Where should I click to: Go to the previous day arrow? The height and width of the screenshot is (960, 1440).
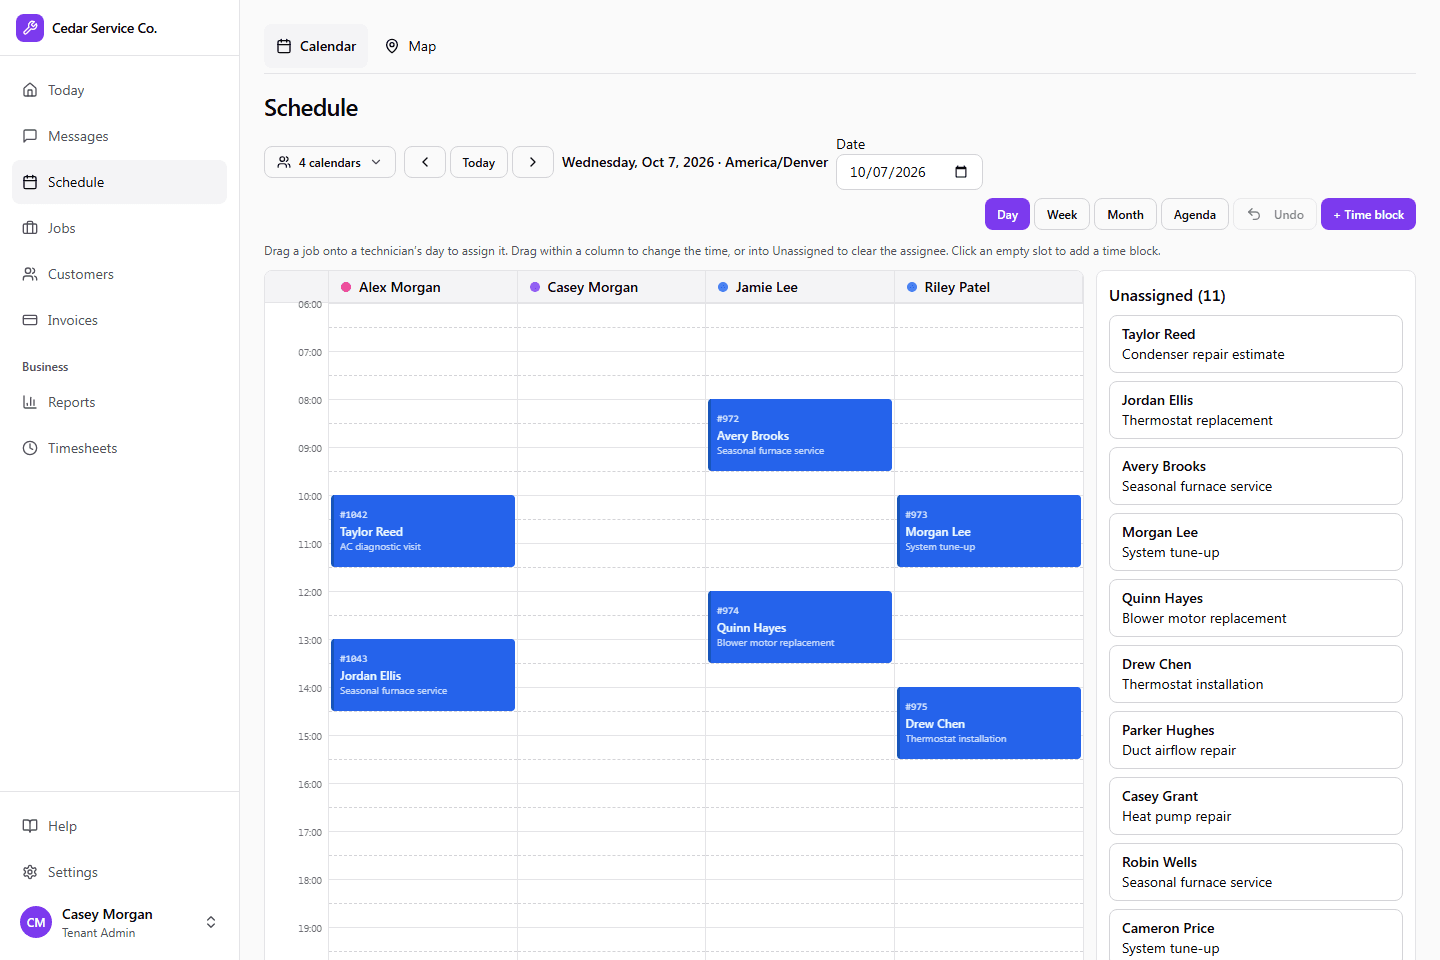pos(425,162)
